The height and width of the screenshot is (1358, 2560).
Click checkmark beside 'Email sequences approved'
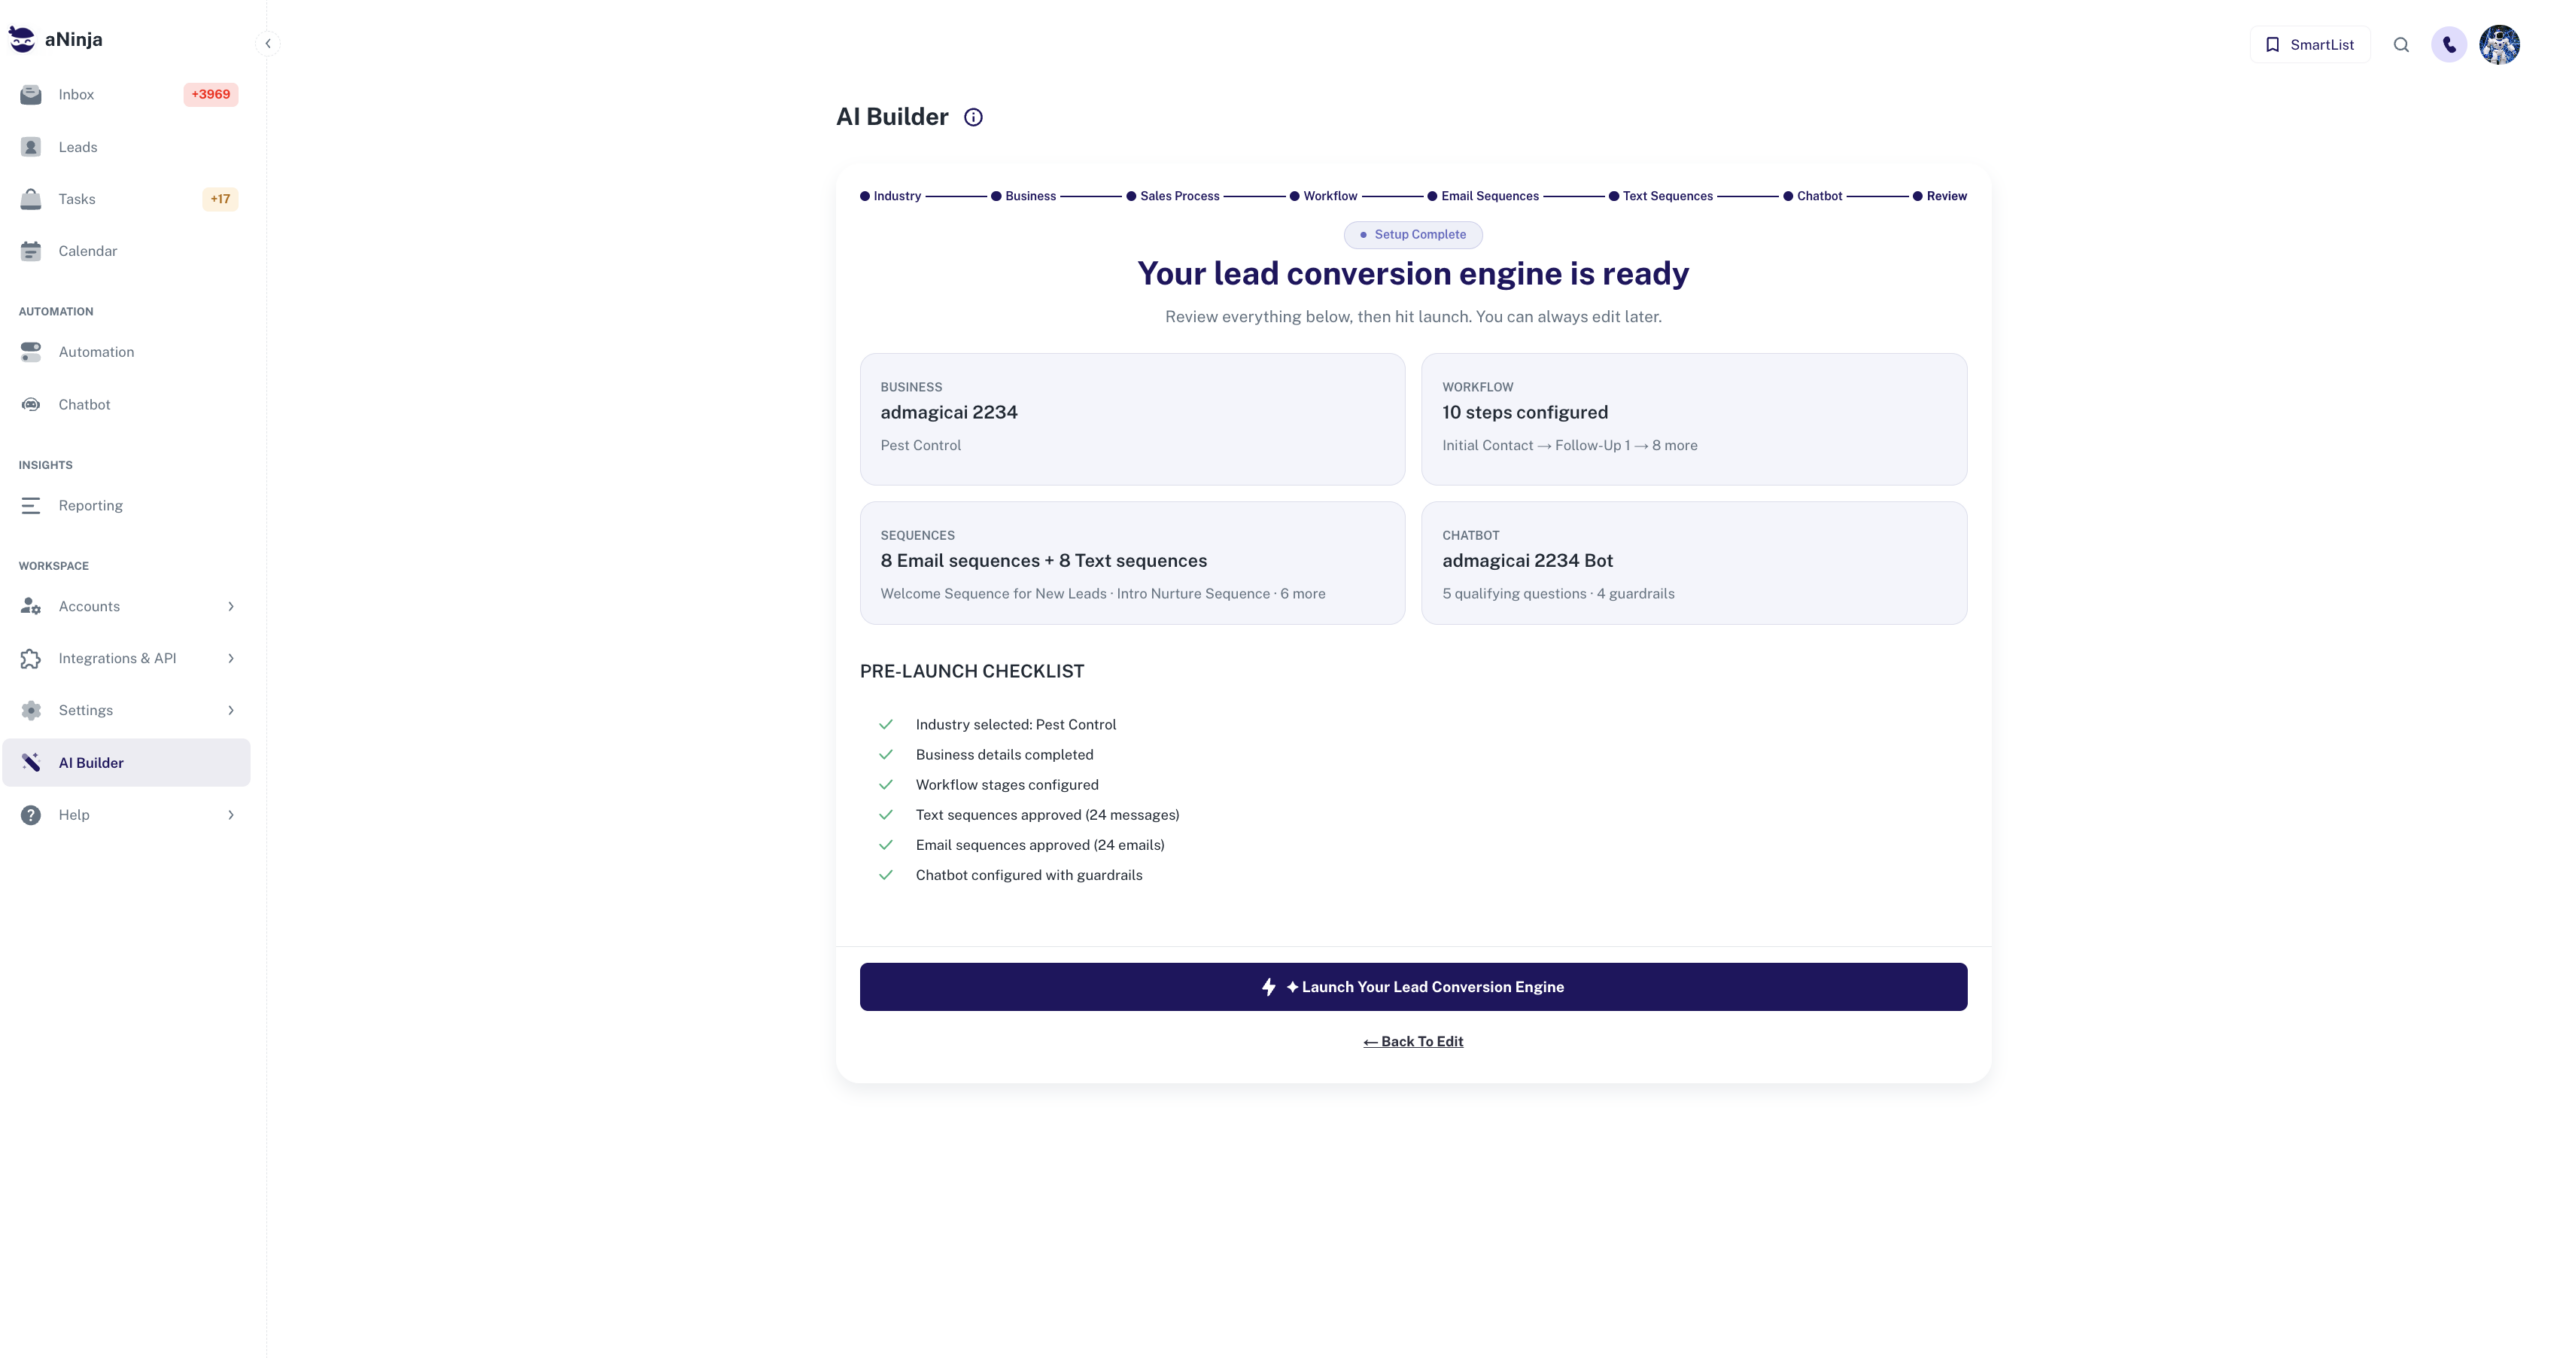(x=885, y=844)
